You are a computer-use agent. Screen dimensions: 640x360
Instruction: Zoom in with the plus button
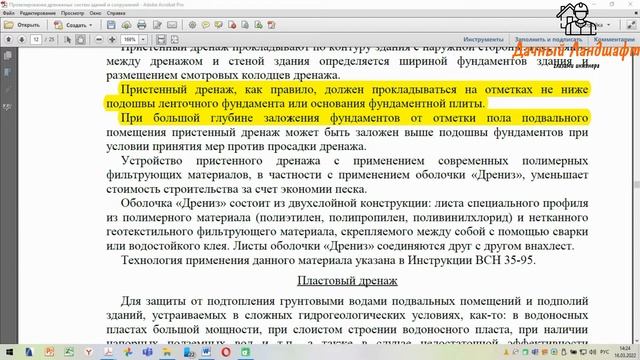coord(112,40)
